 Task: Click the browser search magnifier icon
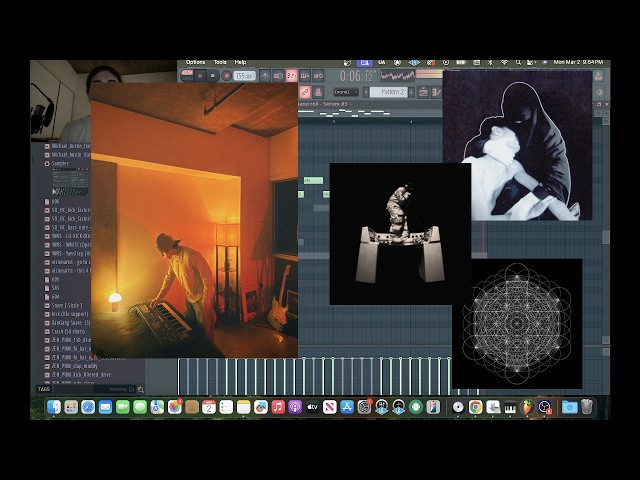point(140,389)
